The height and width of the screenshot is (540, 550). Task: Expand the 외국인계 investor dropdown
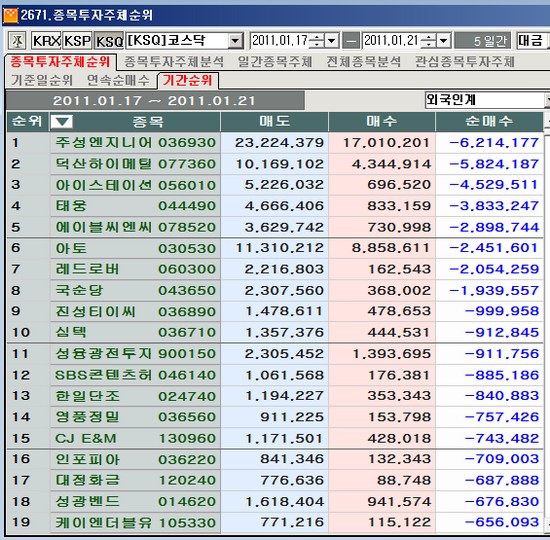point(547,100)
